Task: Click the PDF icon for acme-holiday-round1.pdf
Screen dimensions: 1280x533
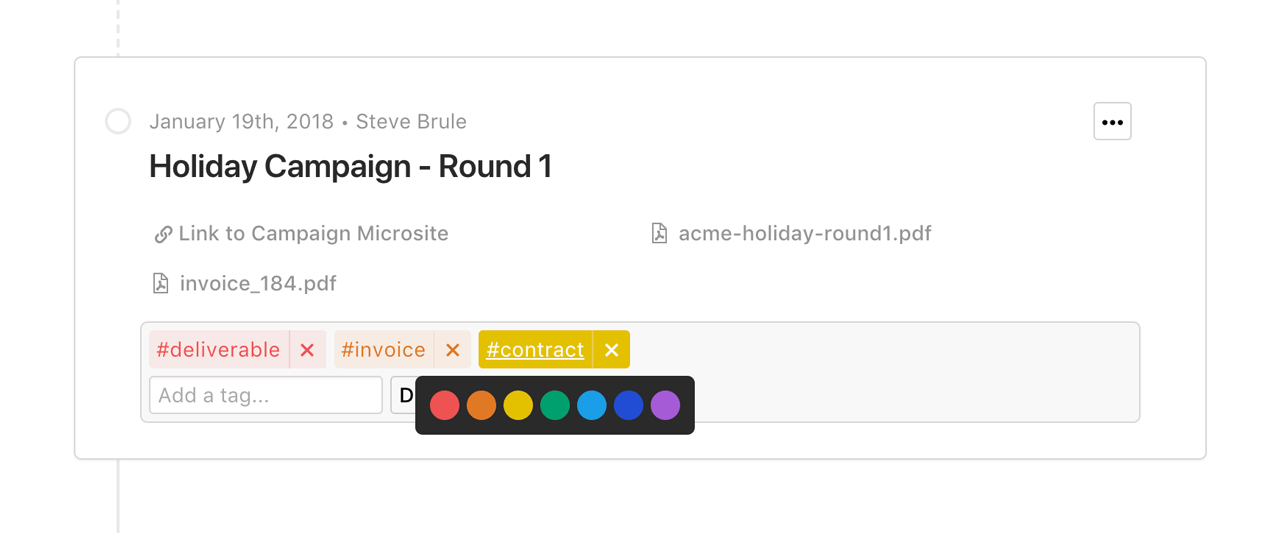Action: pyautogui.click(x=659, y=234)
